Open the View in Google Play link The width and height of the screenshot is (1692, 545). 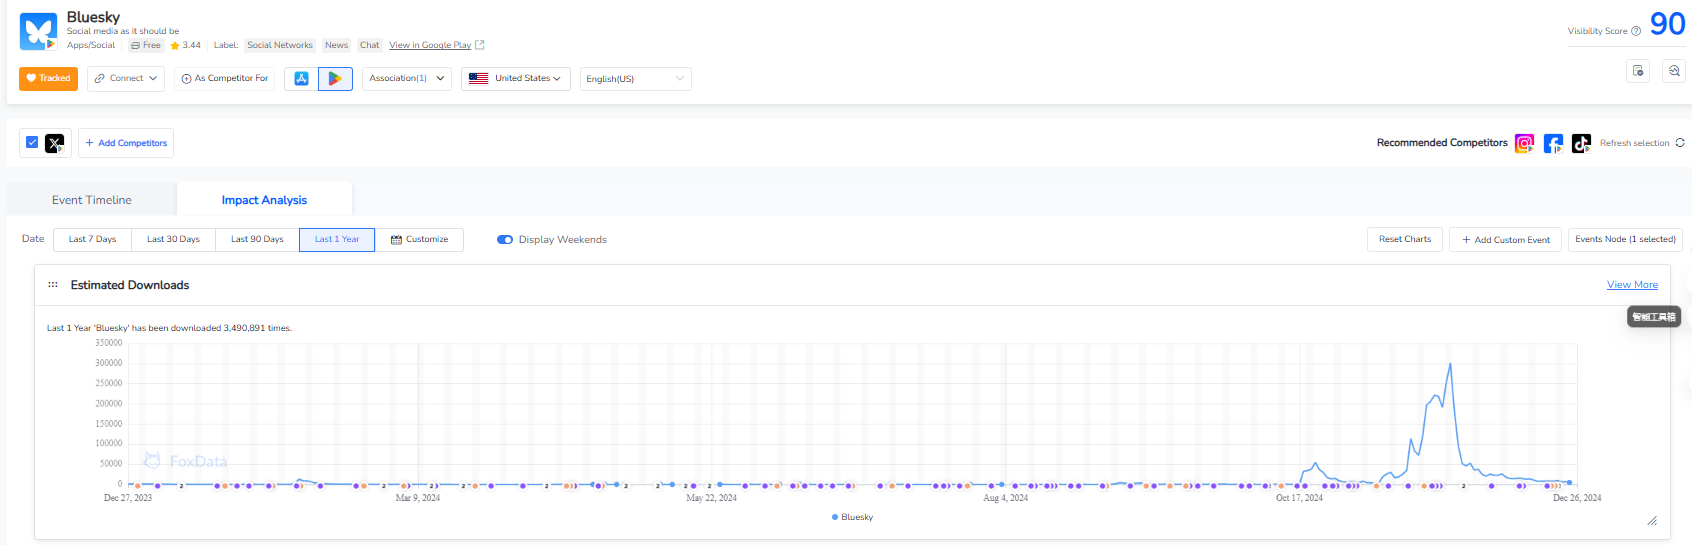coord(430,45)
